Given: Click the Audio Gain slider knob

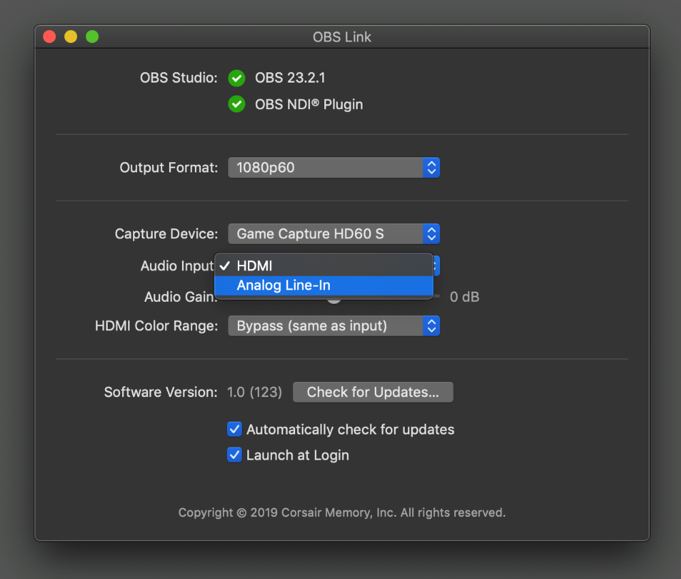Looking at the screenshot, I should click(334, 298).
